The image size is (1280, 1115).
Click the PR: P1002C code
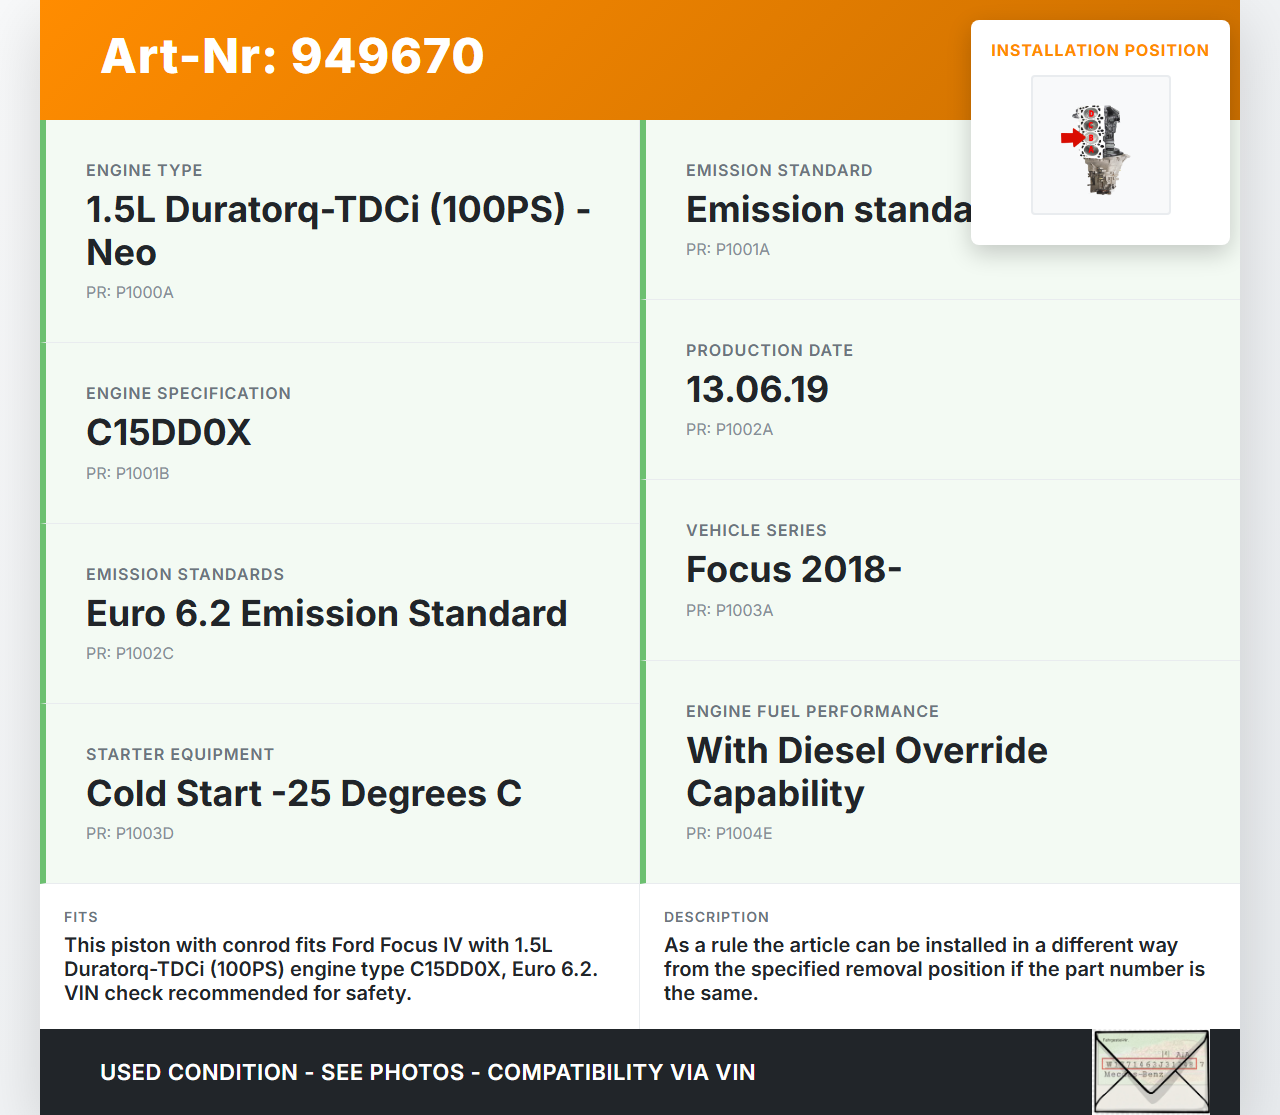pyautogui.click(x=130, y=653)
